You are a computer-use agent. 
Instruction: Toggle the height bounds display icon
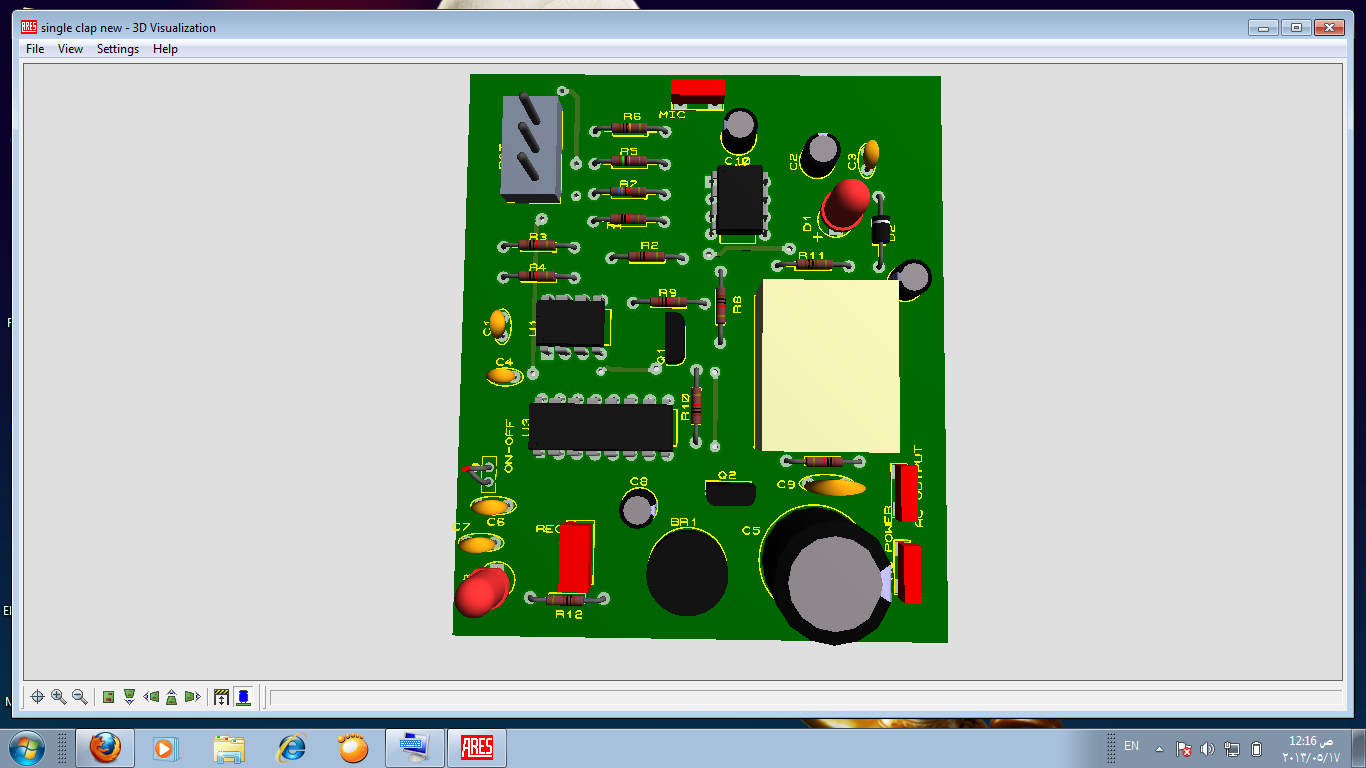click(x=222, y=697)
